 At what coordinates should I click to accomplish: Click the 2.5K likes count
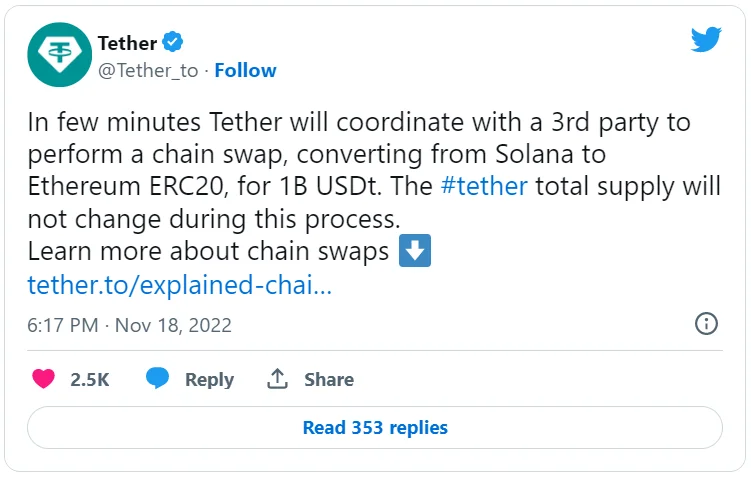[x=89, y=379]
